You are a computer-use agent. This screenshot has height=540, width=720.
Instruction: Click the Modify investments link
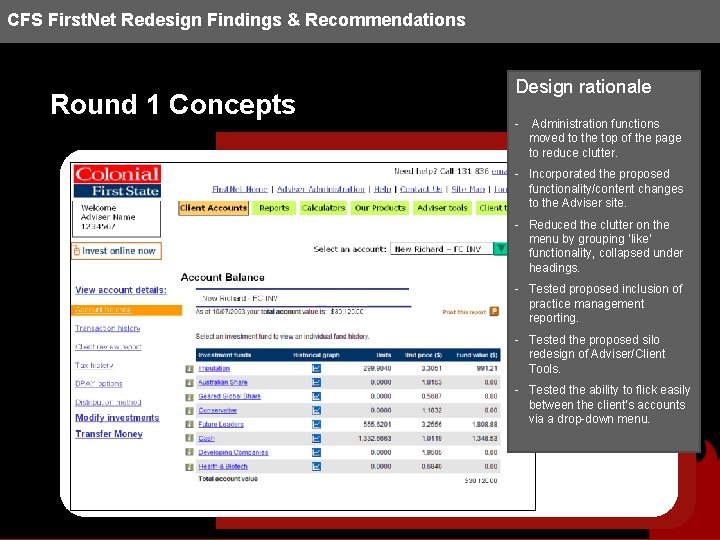click(x=117, y=417)
